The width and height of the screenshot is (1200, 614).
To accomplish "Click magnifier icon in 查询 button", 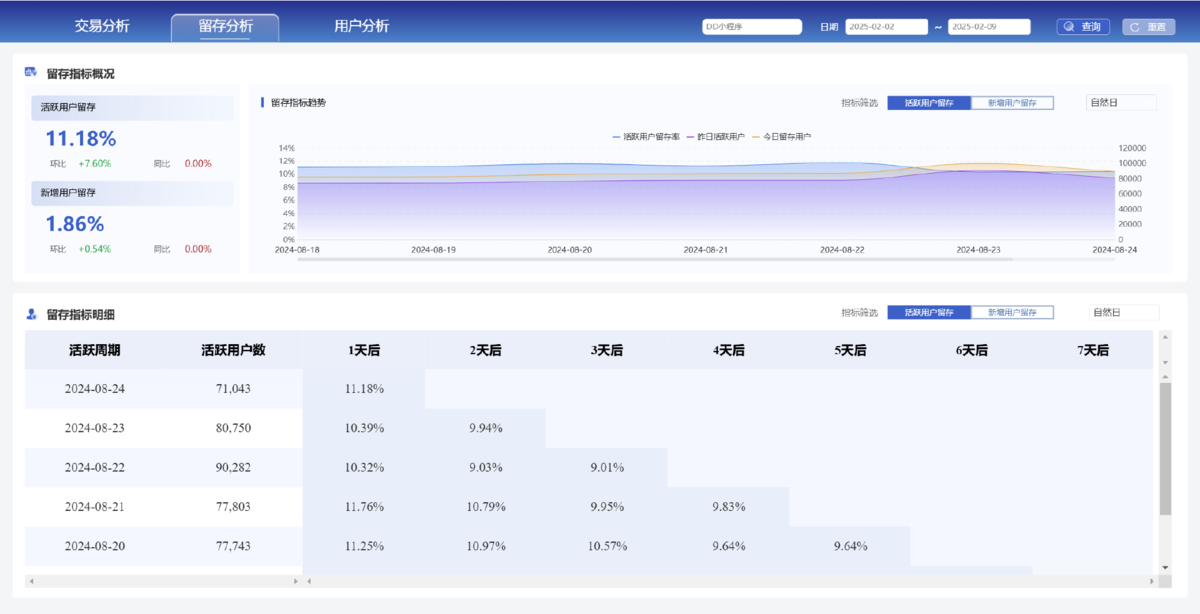I will (1070, 27).
